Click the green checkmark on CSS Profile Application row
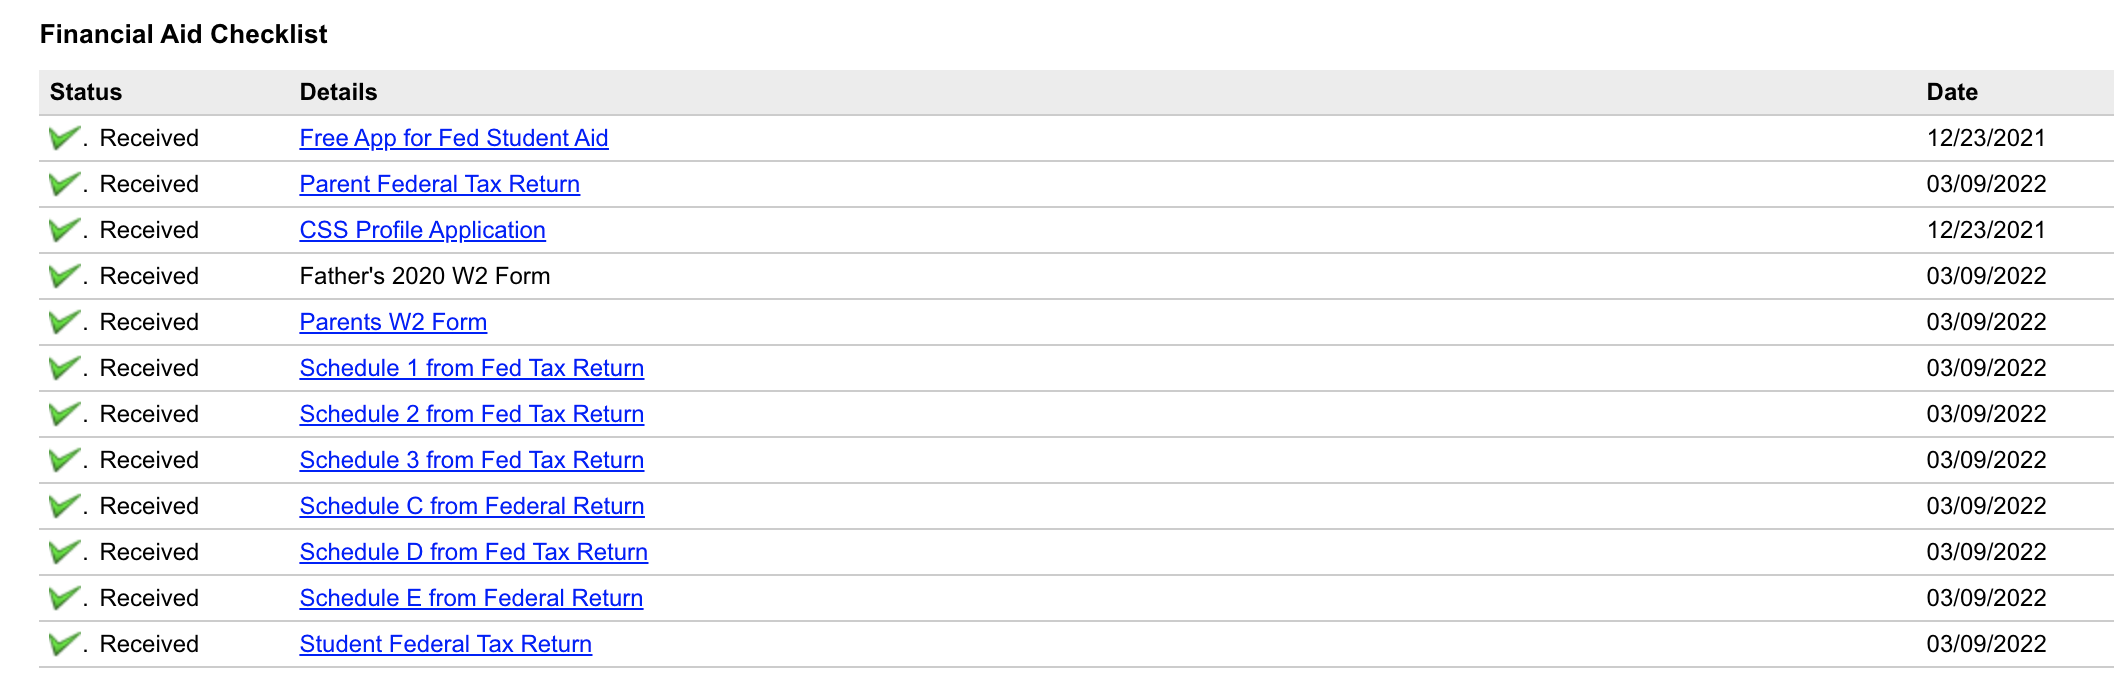Image resolution: width=2114 pixels, height=687 pixels. 64,230
